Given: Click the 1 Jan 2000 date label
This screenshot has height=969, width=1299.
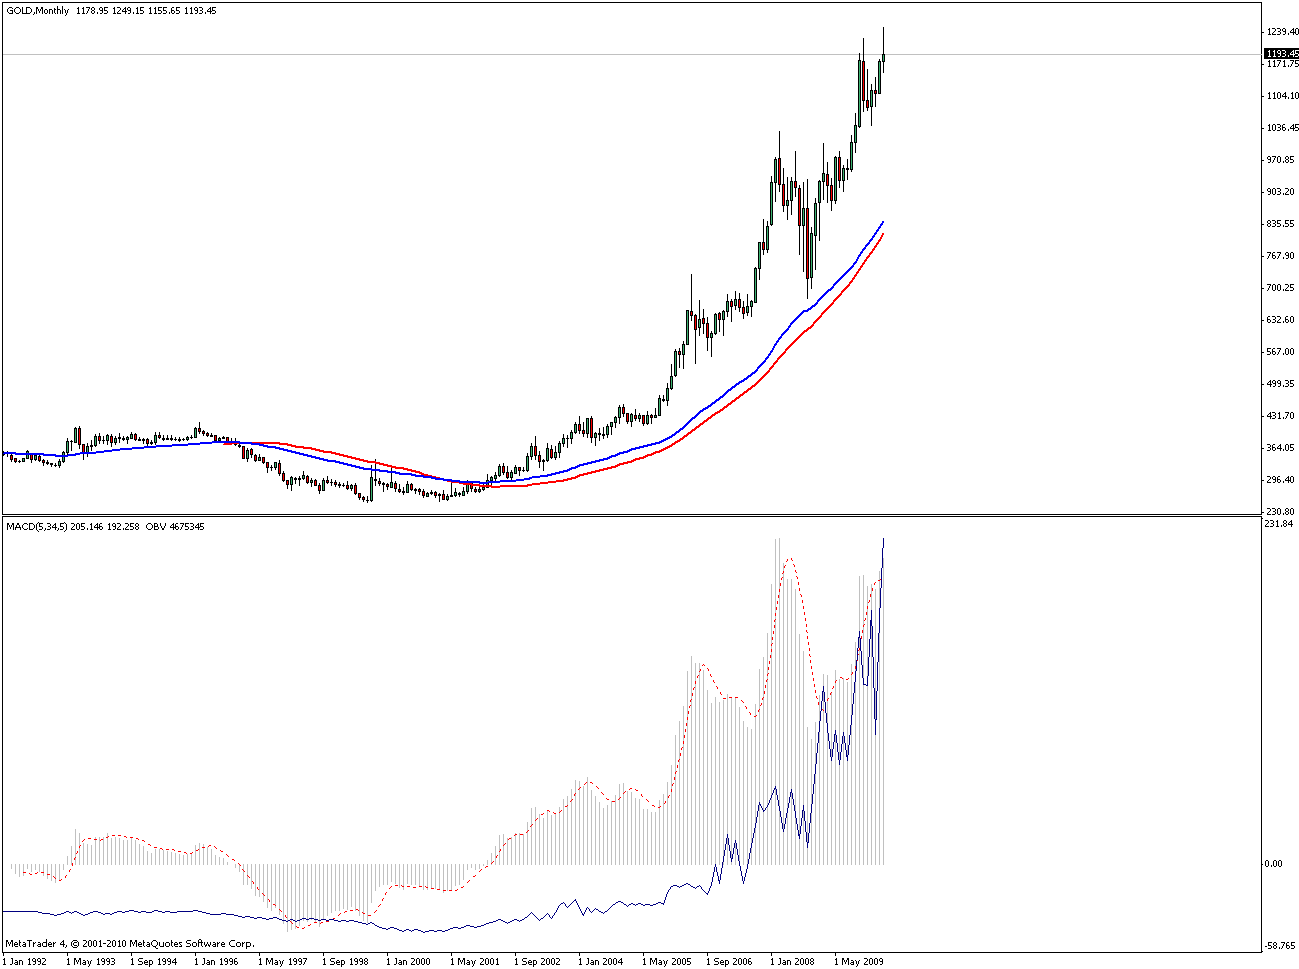Looking at the screenshot, I should (x=409, y=962).
